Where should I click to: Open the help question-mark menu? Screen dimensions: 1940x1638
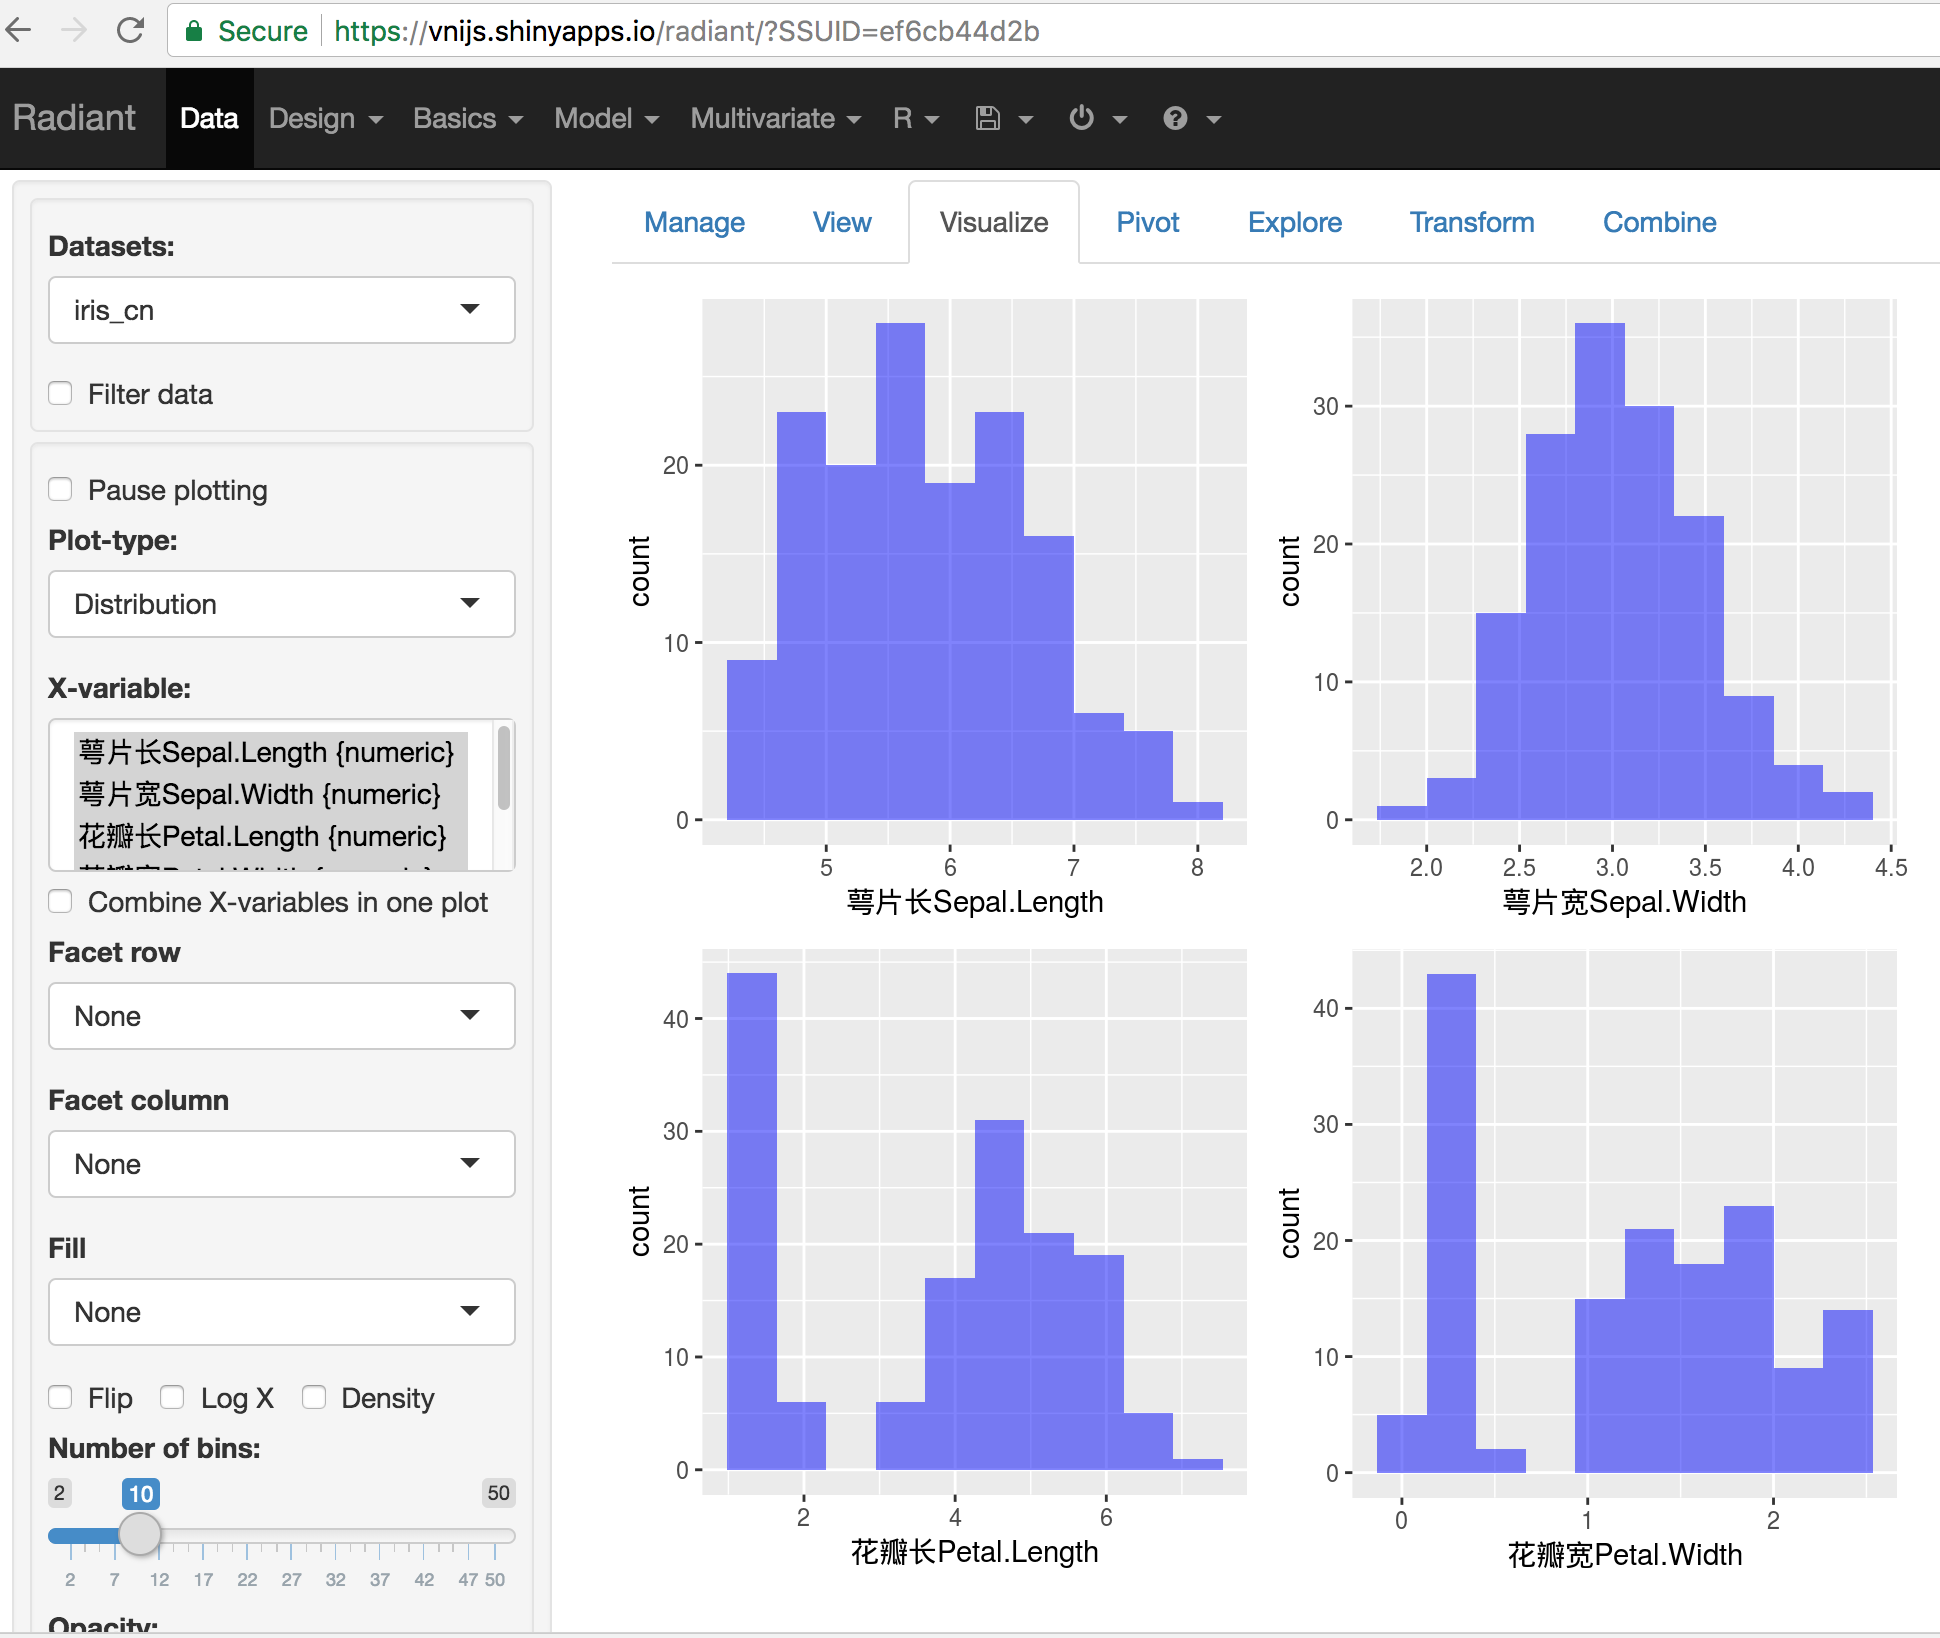click(x=1175, y=118)
